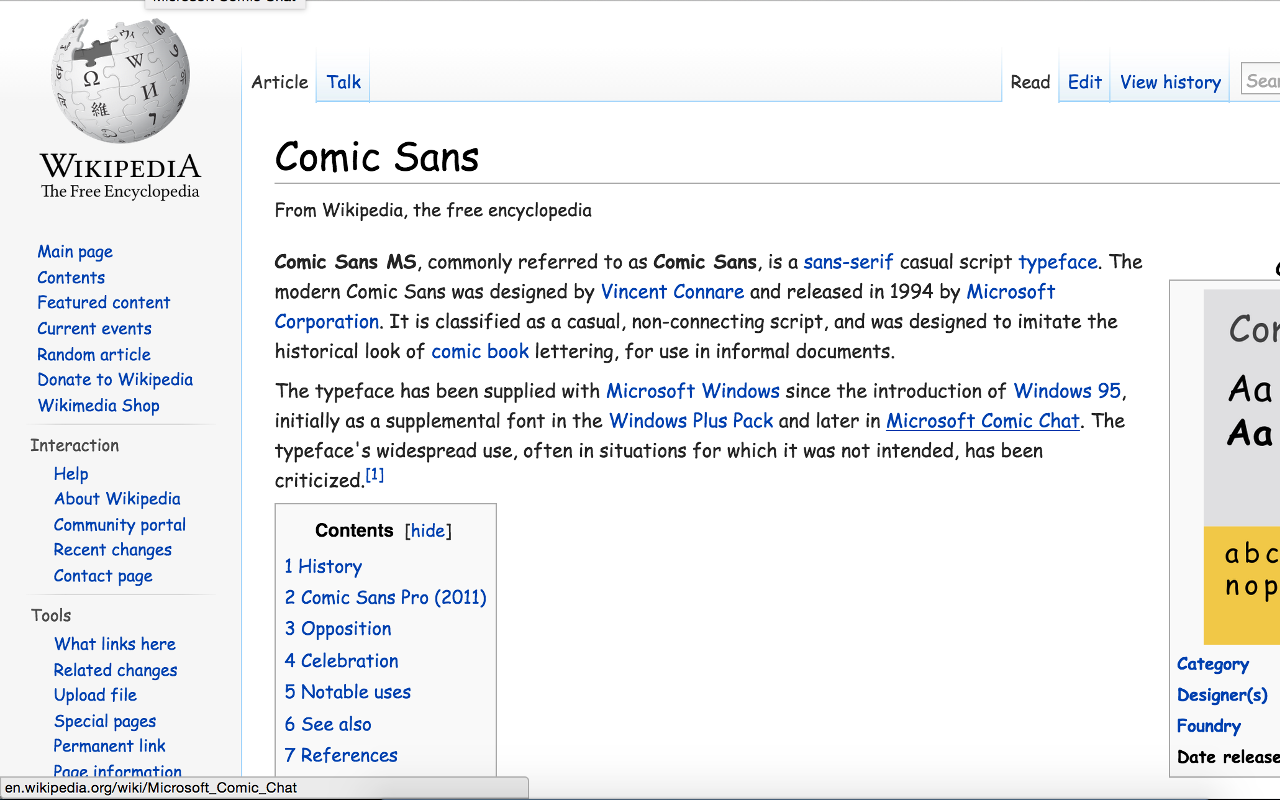Open the Upload file link
1280x800 pixels.
pos(95,695)
